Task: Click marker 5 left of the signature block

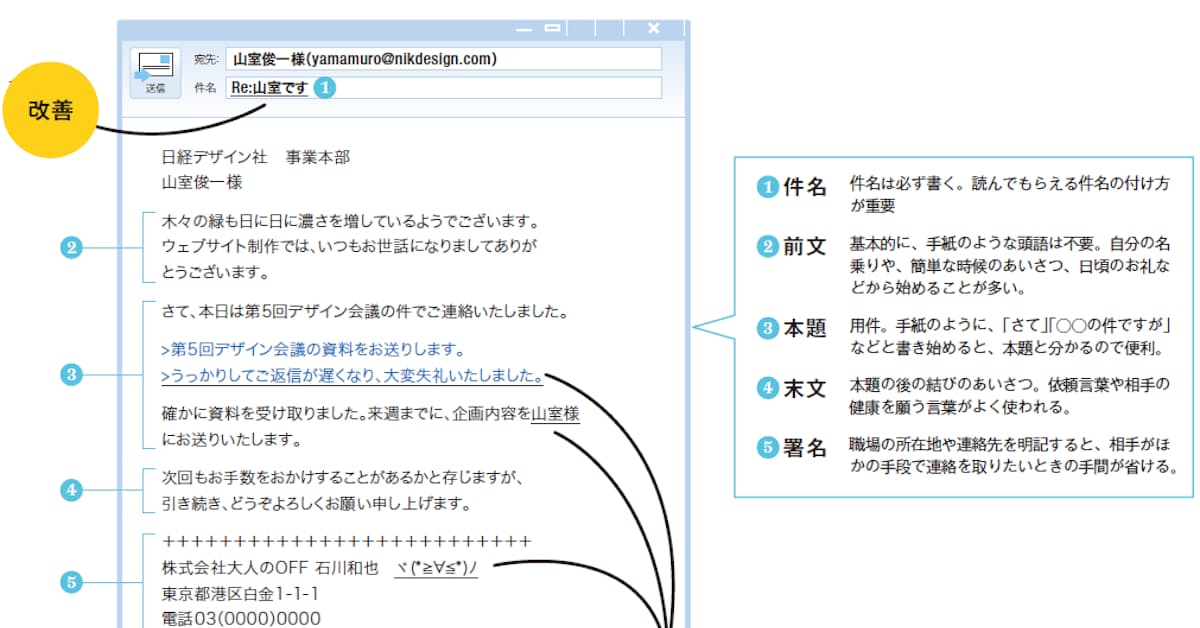Action: 70,582
